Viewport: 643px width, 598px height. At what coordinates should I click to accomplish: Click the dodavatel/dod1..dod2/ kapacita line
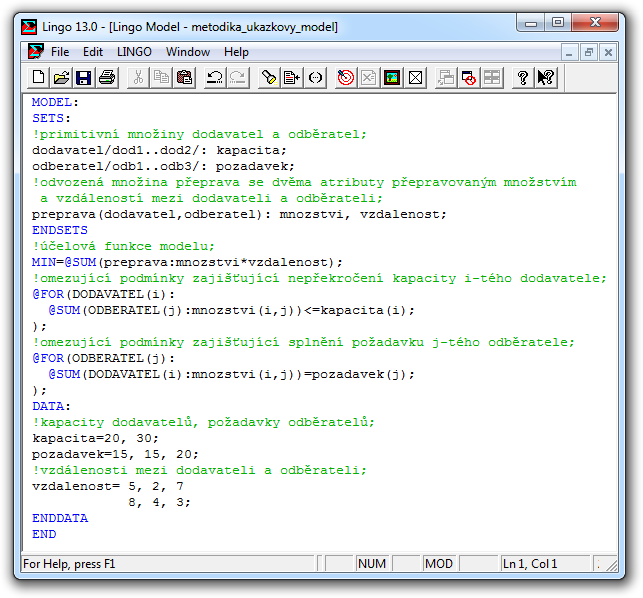click(x=159, y=150)
